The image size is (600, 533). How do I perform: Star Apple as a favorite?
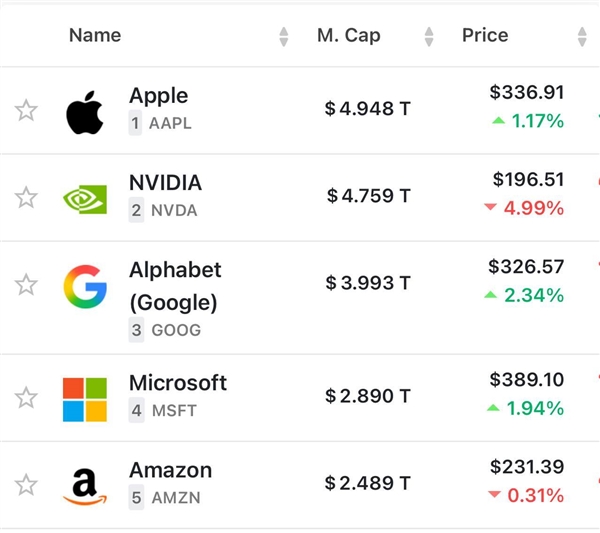pos(26,110)
